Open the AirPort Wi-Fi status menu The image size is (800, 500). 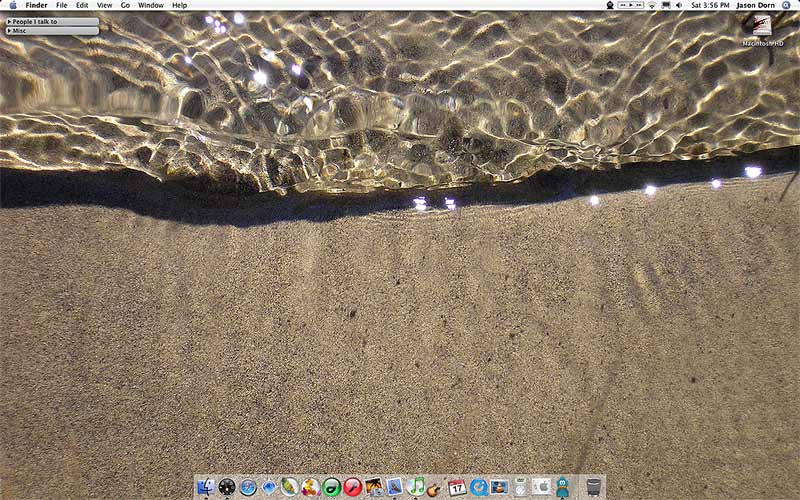click(x=652, y=5)
